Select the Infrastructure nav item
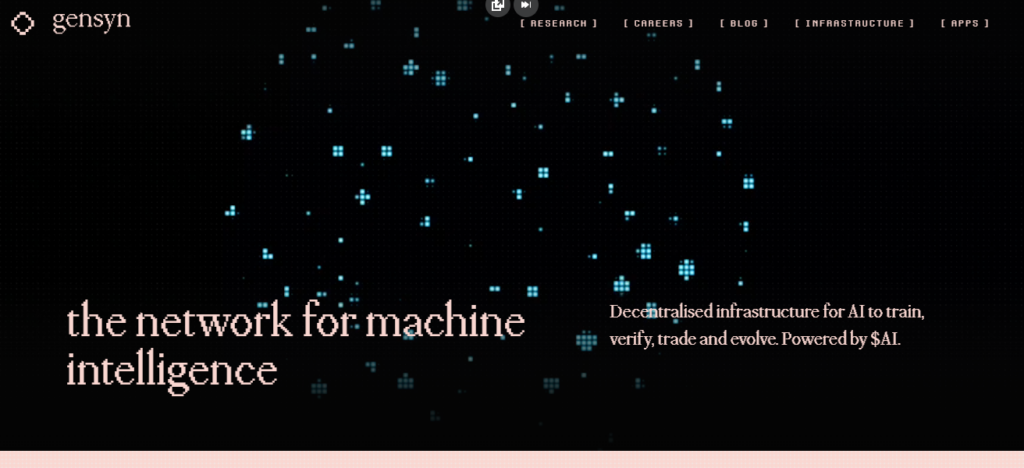This screenshot has width=1024, height=468. 854,23
